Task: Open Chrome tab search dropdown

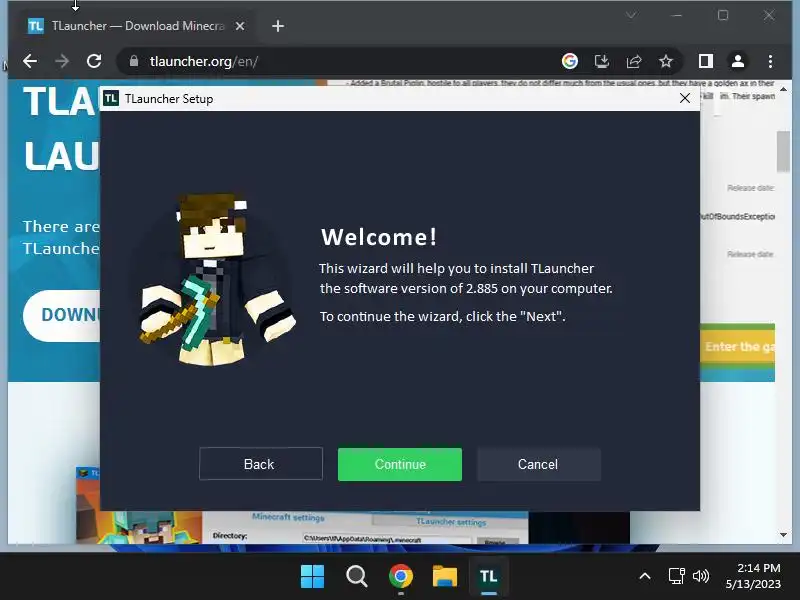Action: (x=631, y=15)
